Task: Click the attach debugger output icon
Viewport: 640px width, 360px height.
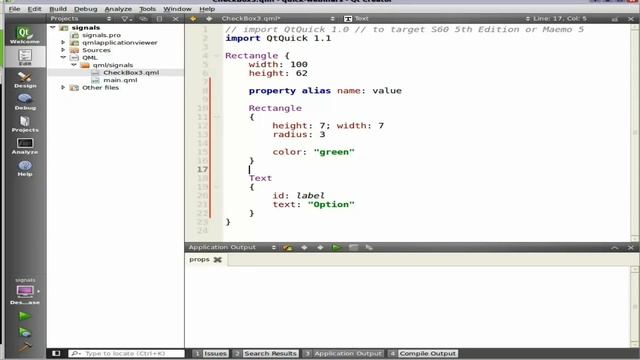Action: pyautogui.click(x=369, y=247)
